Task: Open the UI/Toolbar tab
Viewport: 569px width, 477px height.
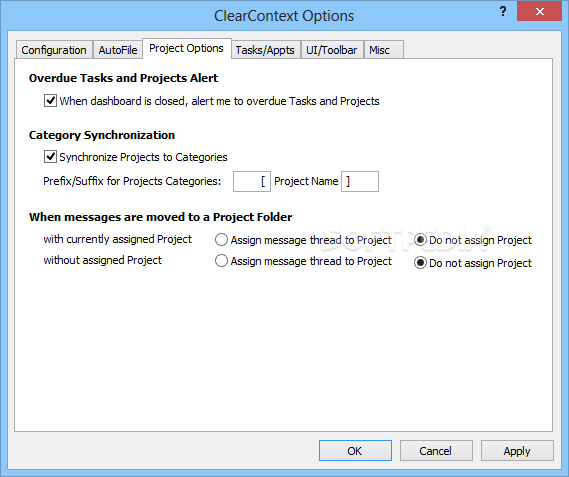Action: (x=332, y=50)
